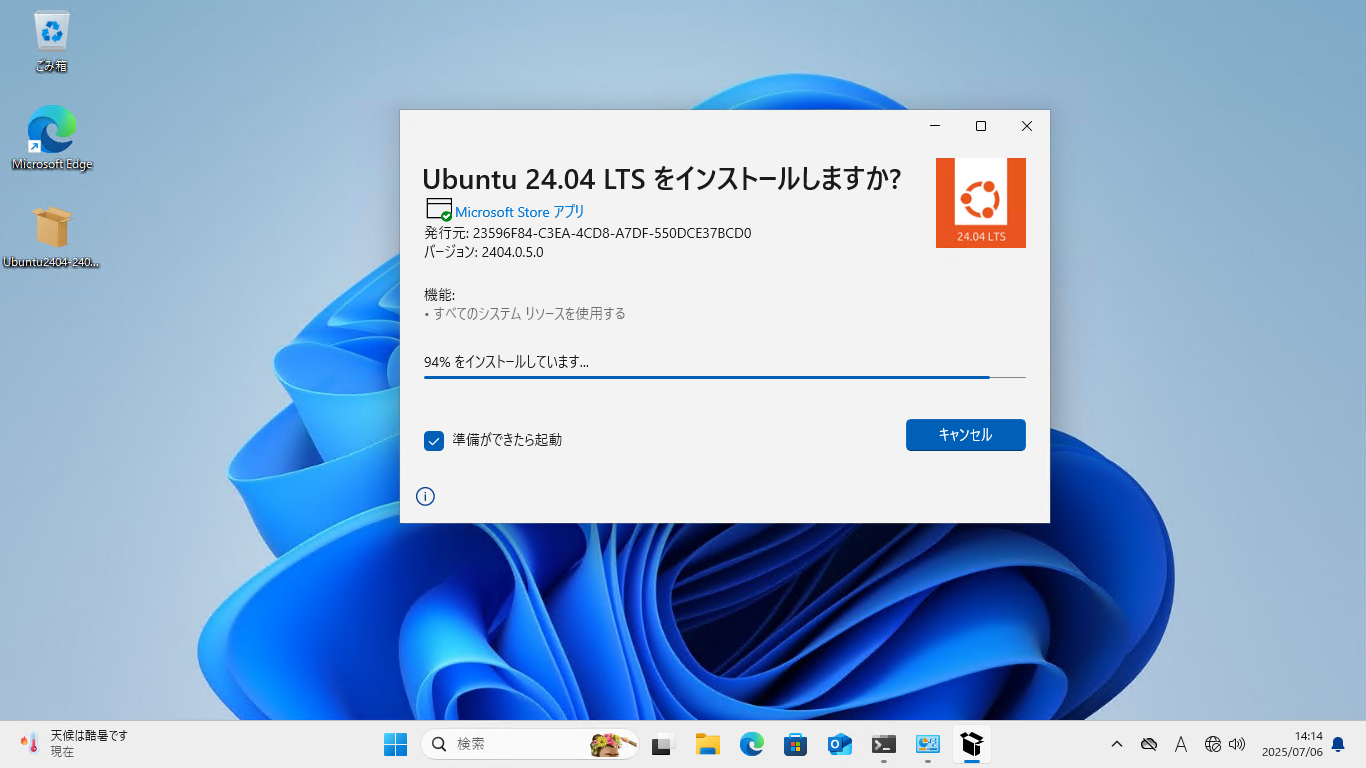The height and width of the screenshot is (768, 1366).
Task: Open Edge browser from taskbar
Action: point(752,744)
